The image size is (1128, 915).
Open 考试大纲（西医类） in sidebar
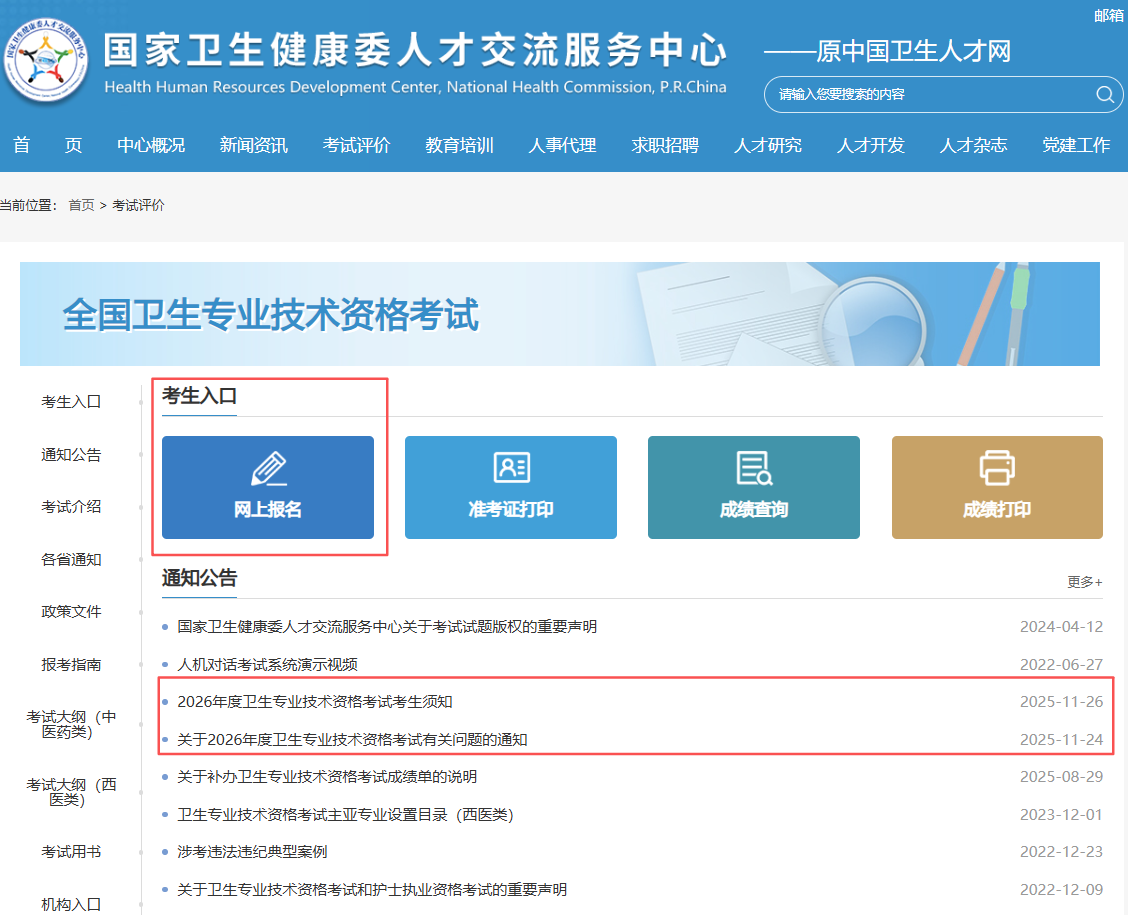(x=71, y=792)
